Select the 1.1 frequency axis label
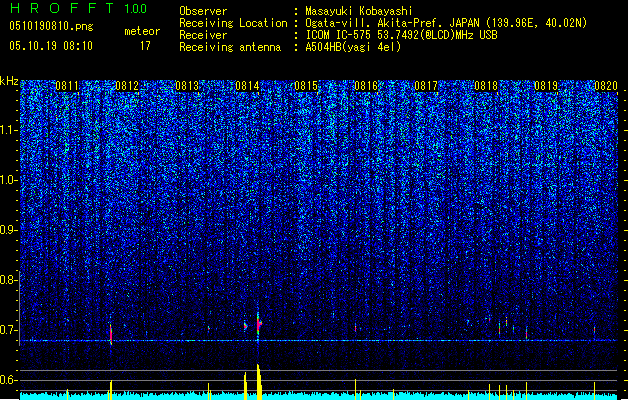The image size is (629, 400). tap(9, 130)
